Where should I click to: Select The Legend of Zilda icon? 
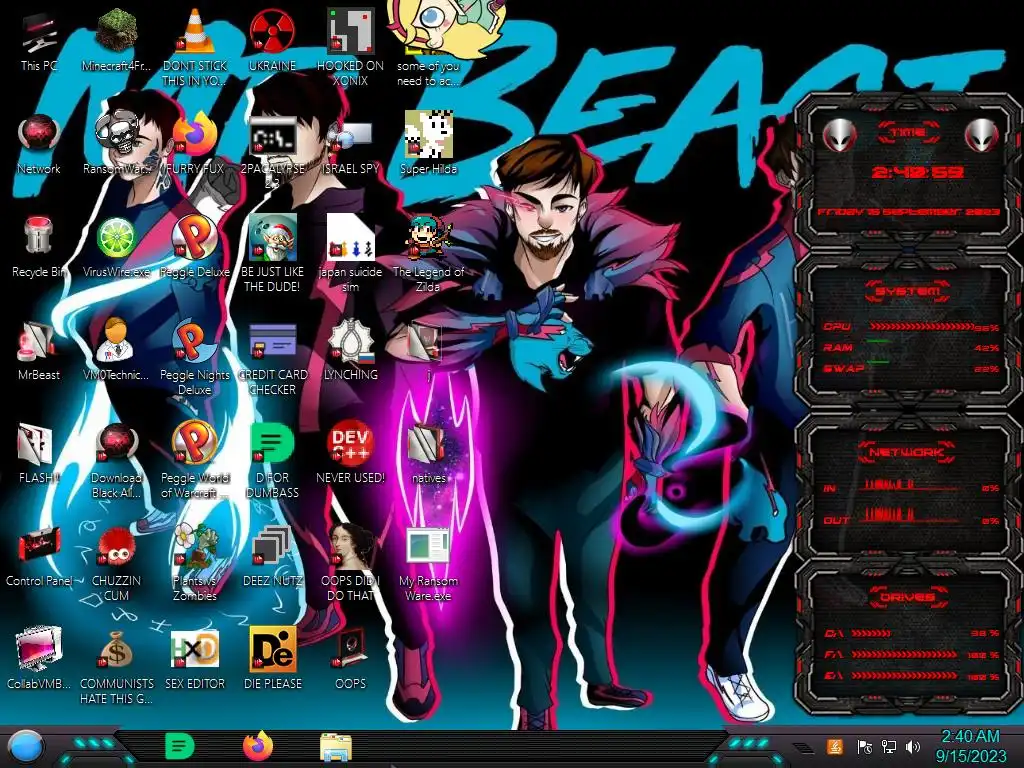[x=428, y=255]
